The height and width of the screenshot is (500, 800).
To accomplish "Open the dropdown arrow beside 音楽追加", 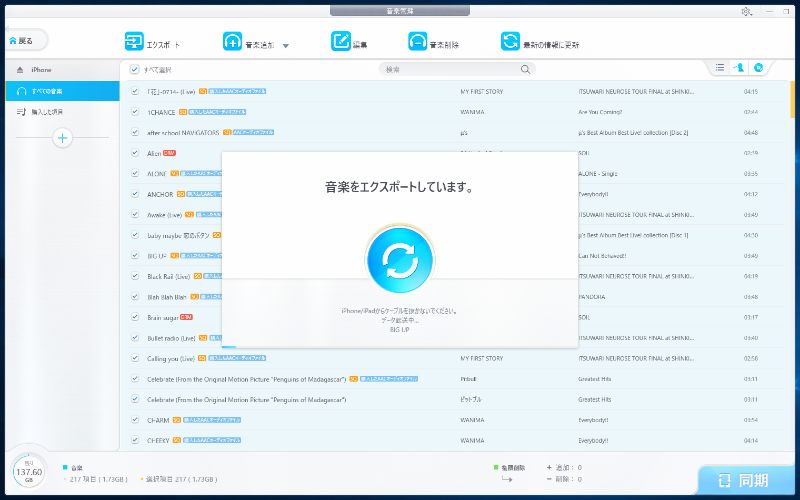I will click(286, 45).
